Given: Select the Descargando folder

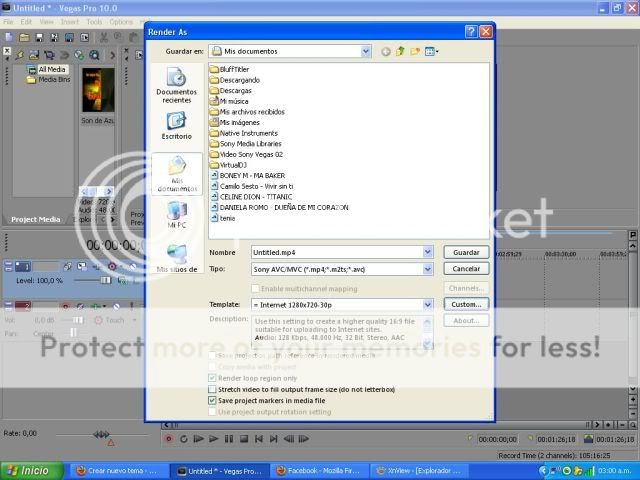Looking at the screenshot, I should [235, 80].
